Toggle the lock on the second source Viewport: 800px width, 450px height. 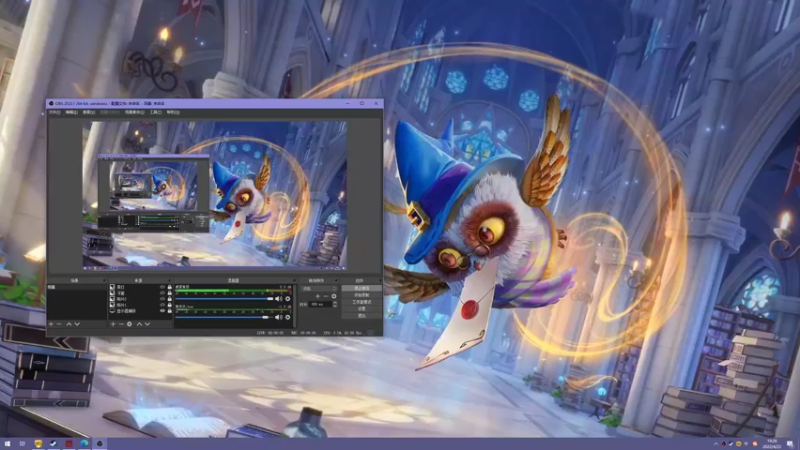169,293
